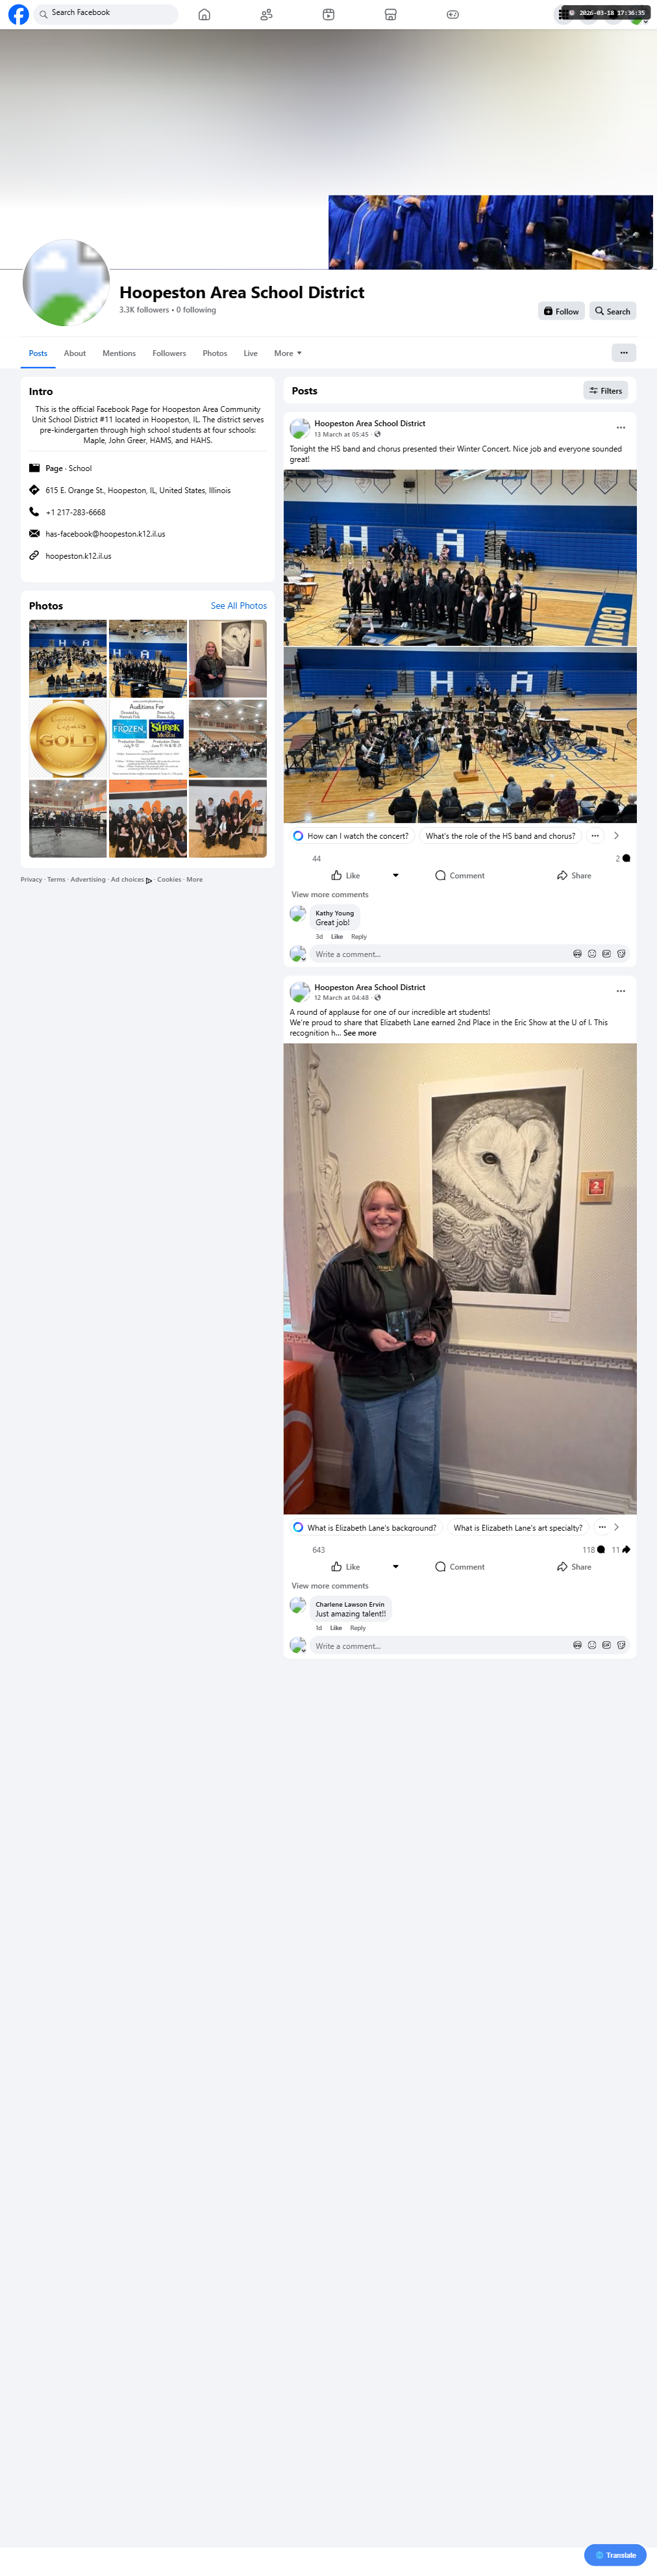Open See All Photos link
Image resolution: width=657 pixels, height=2576 pixels.
[239, 606]
